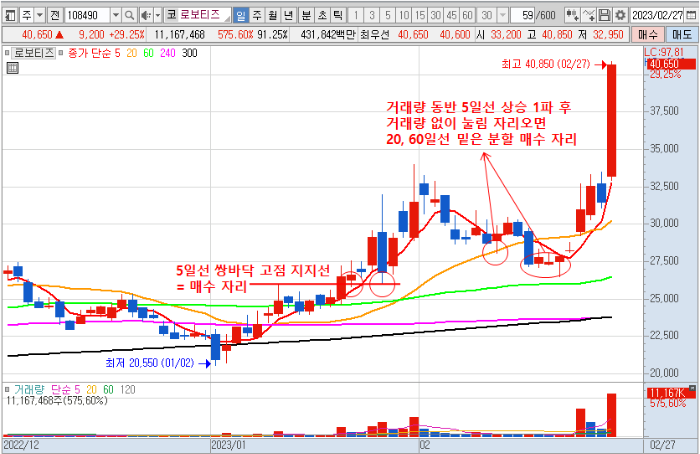Toggle the square before 종가 단순 legend
This screenshot has height=454, width=700.
pos(61,53)
